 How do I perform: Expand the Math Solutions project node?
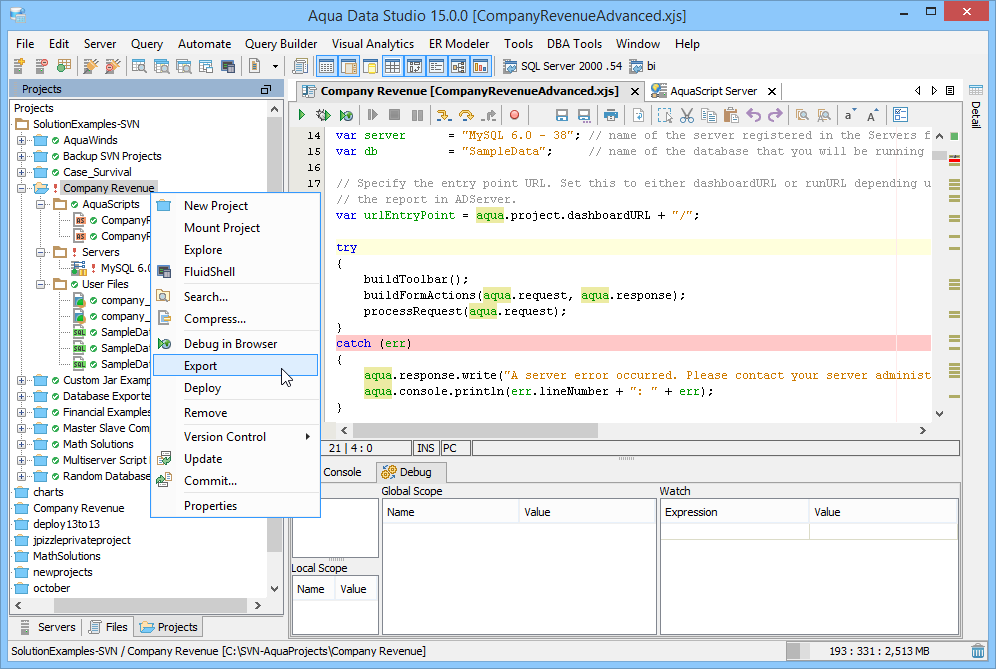point(21,445)
